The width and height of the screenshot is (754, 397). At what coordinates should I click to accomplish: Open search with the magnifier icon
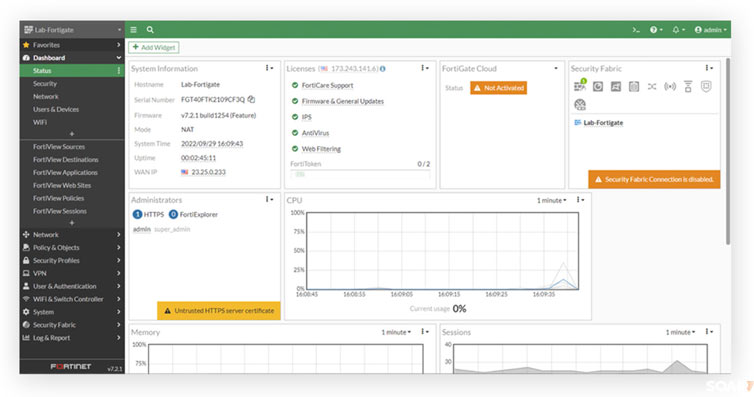(x=150, y=30)
